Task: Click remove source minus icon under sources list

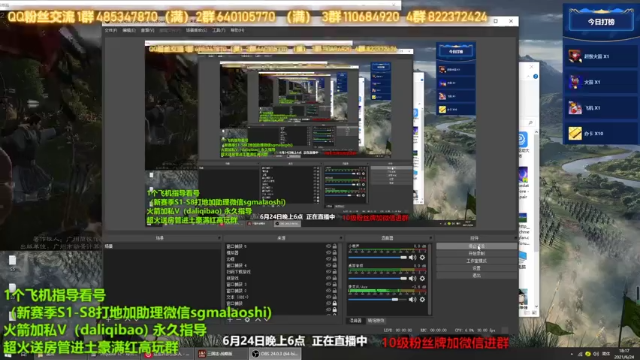Action: [239, 320]
